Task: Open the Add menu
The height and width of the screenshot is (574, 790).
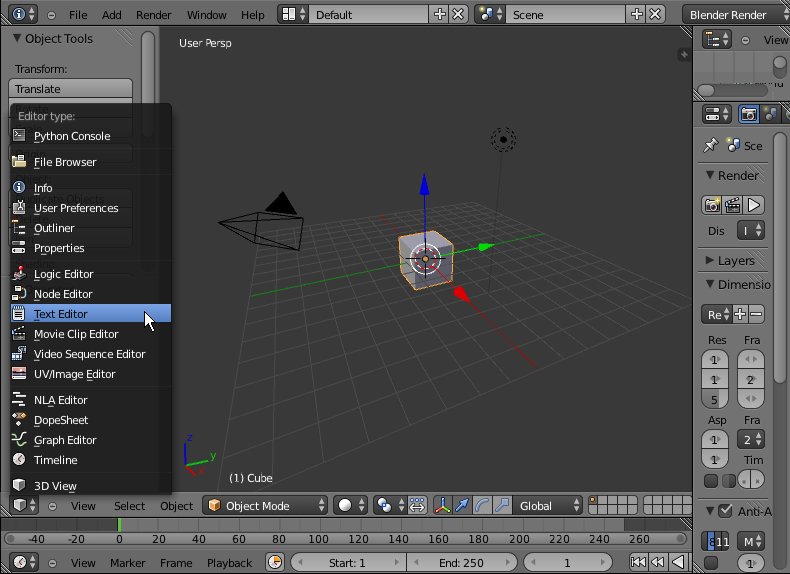Action: point(111,15)
